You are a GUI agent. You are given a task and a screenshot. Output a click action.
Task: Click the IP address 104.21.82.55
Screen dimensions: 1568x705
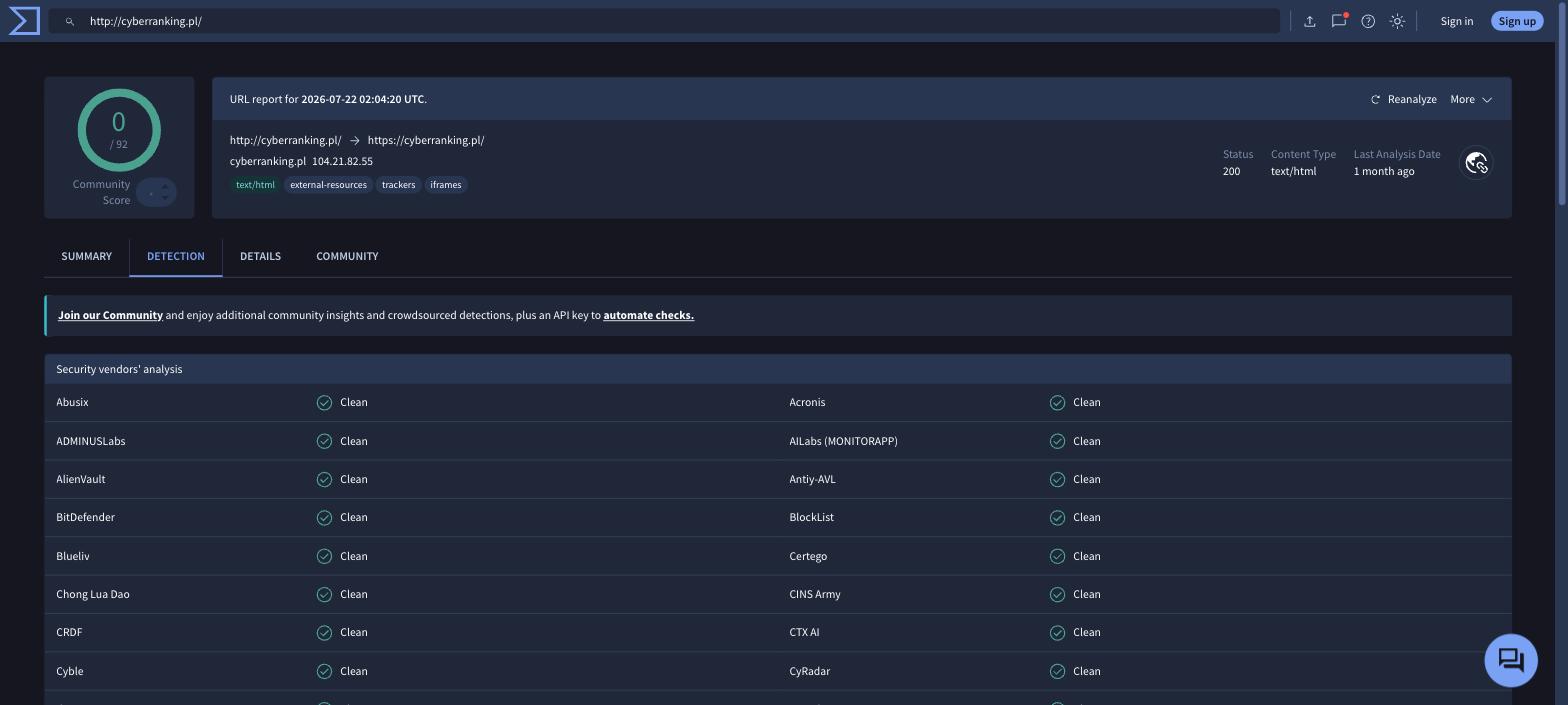point(342,161)
